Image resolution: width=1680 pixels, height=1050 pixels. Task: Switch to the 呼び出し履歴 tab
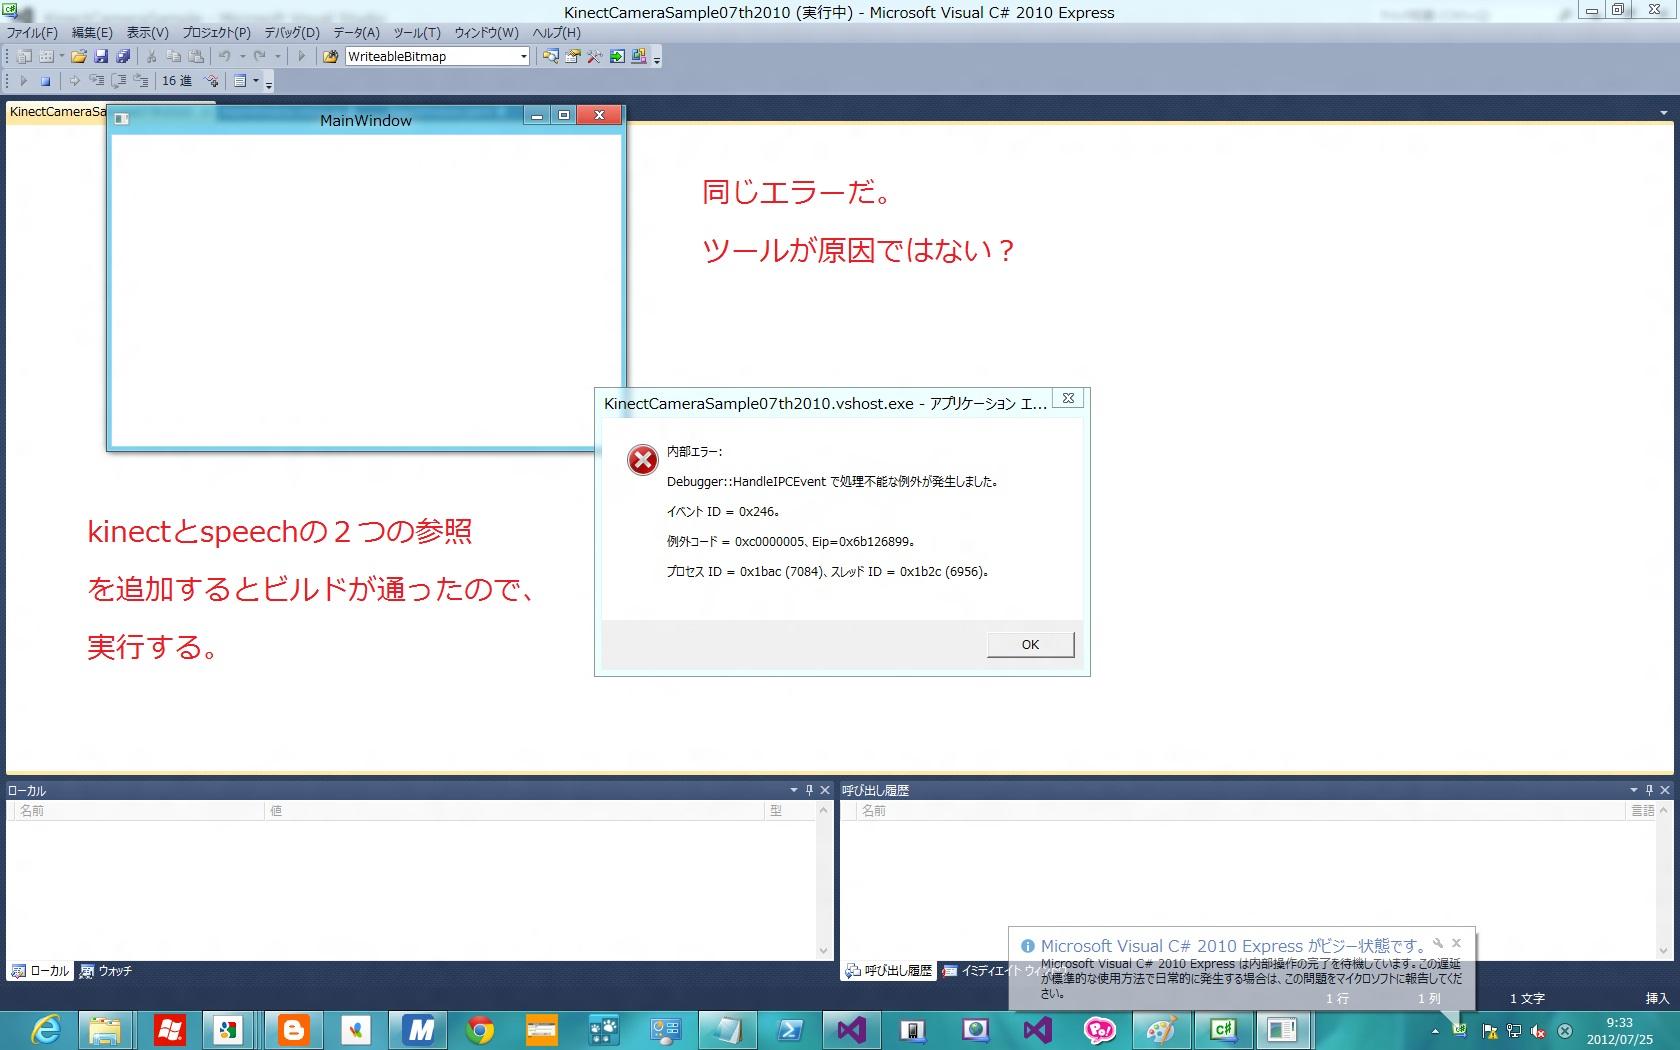[889, 971]
